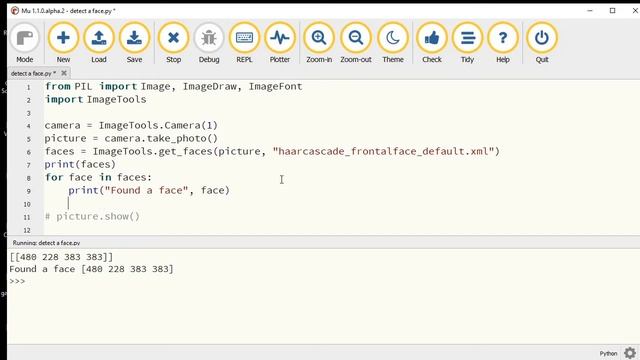Click line number 3 in the gutter
Viewport: 640px width, 360px height.
[x=29, y=113]
